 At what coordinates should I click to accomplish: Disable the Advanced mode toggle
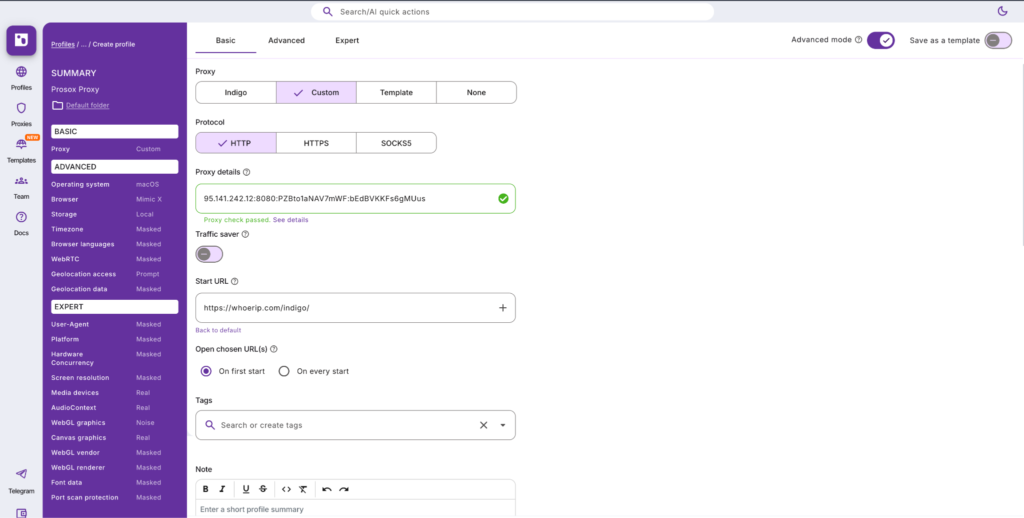[x=880, y=40]
